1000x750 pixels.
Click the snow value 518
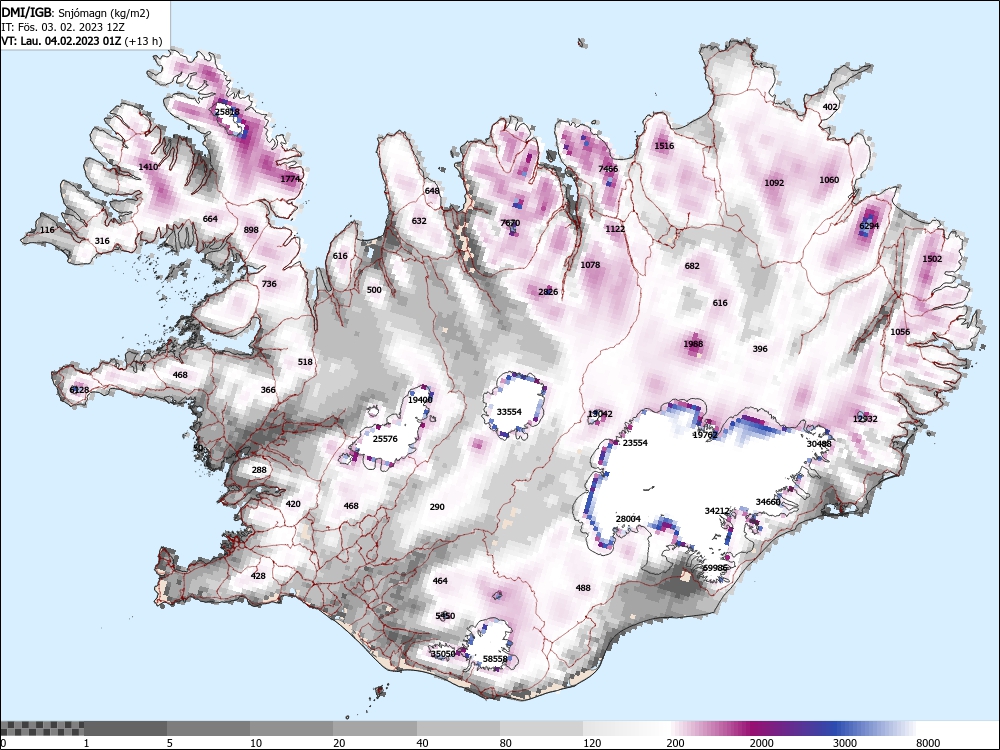click(x=305, y=362)
